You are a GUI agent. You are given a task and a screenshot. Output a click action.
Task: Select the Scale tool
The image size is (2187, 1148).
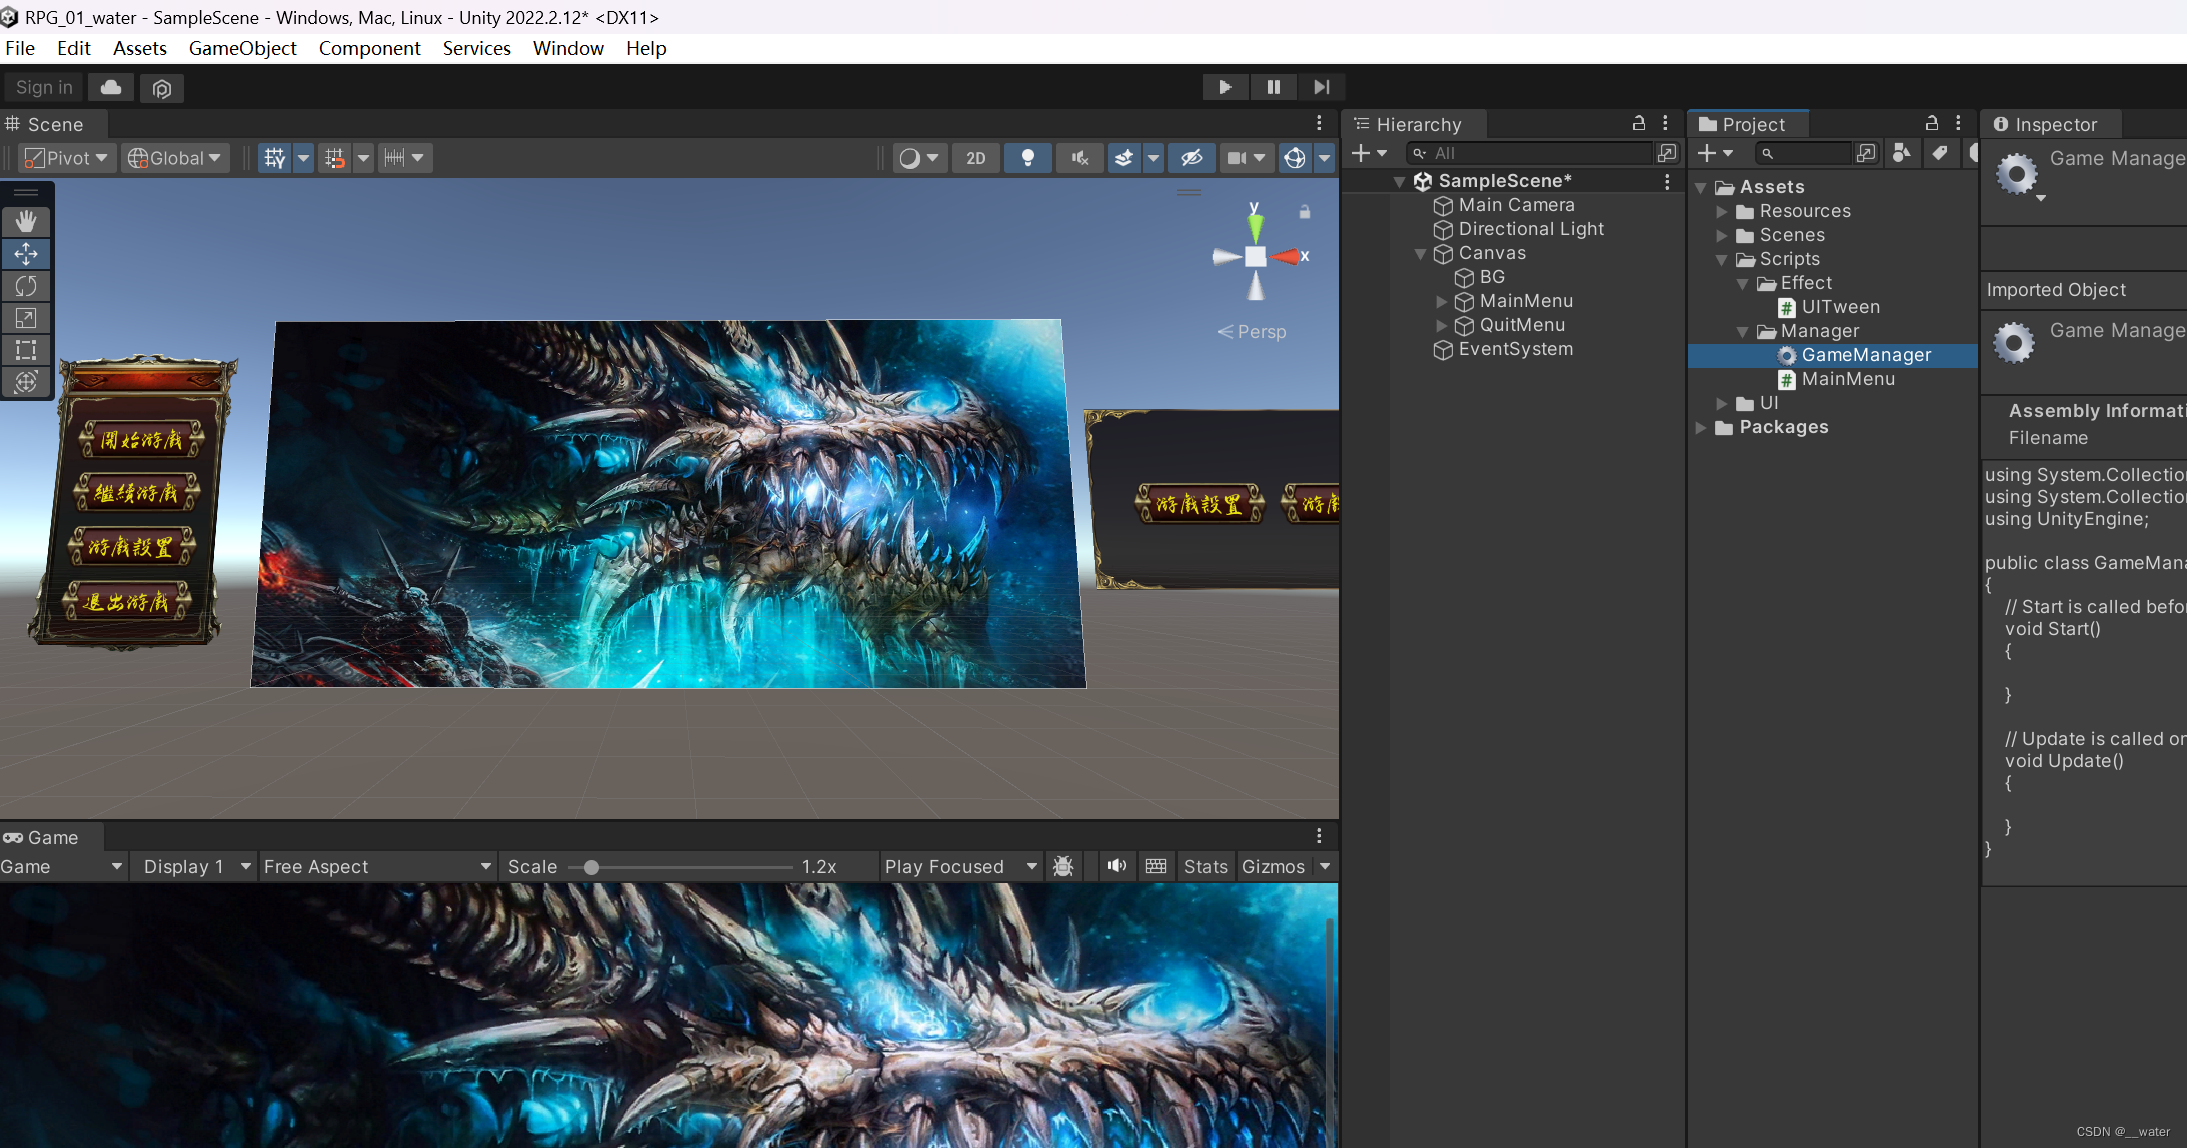pyautogui.click(x=26, y=318)
